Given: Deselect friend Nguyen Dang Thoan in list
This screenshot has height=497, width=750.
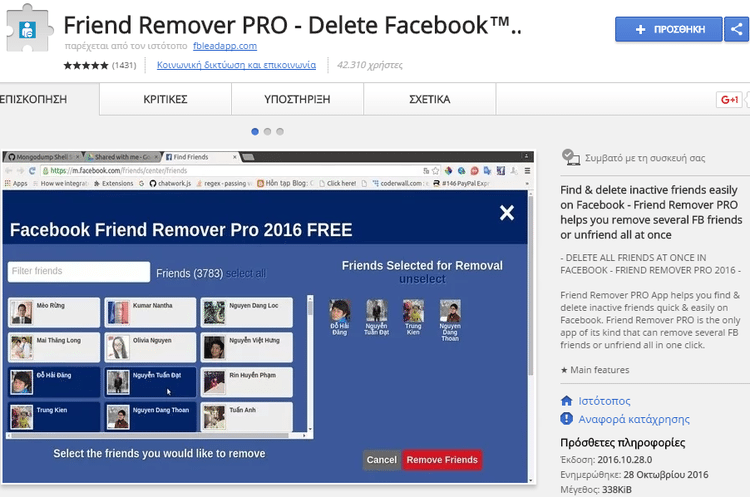Looking at the screenshot, I should coord(150,417).
